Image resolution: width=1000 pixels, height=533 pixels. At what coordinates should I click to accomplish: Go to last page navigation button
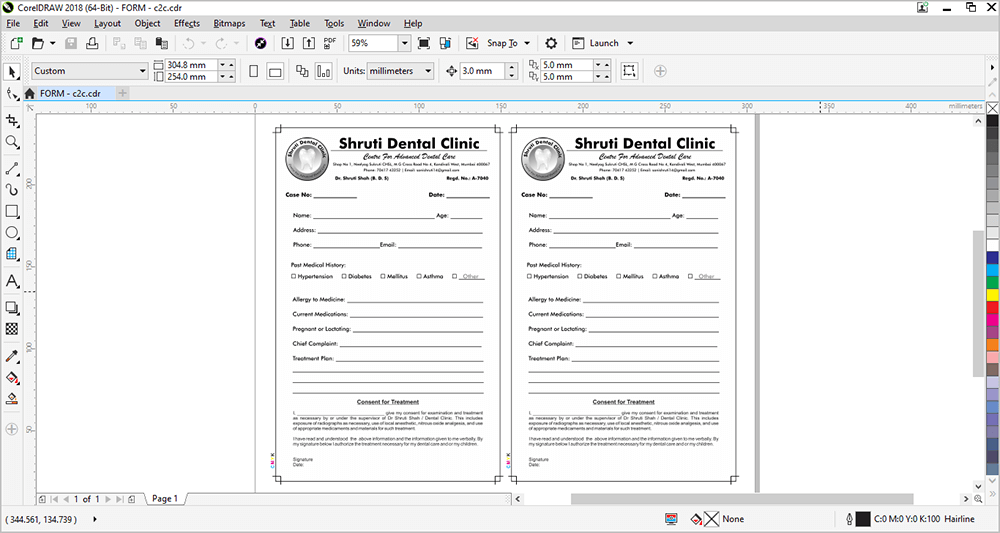click(119, 499)
